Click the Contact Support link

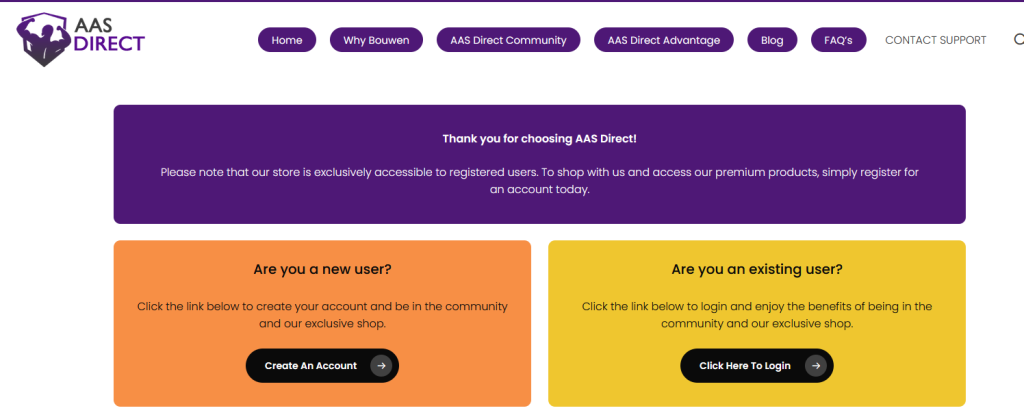(935, 40)
